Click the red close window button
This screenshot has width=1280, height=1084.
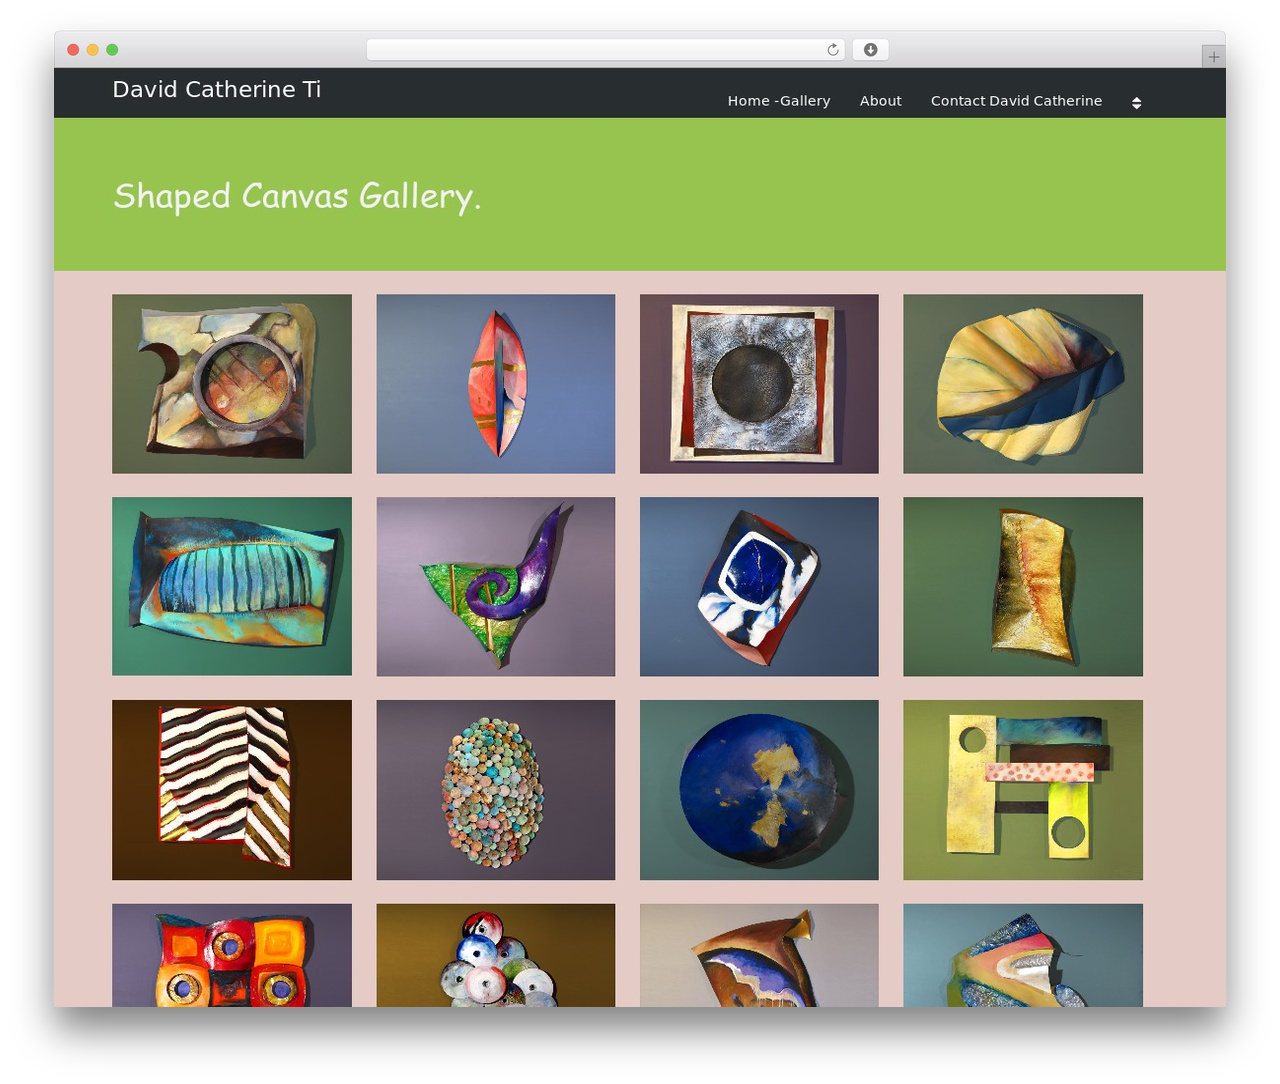click(x=73, y=50)
